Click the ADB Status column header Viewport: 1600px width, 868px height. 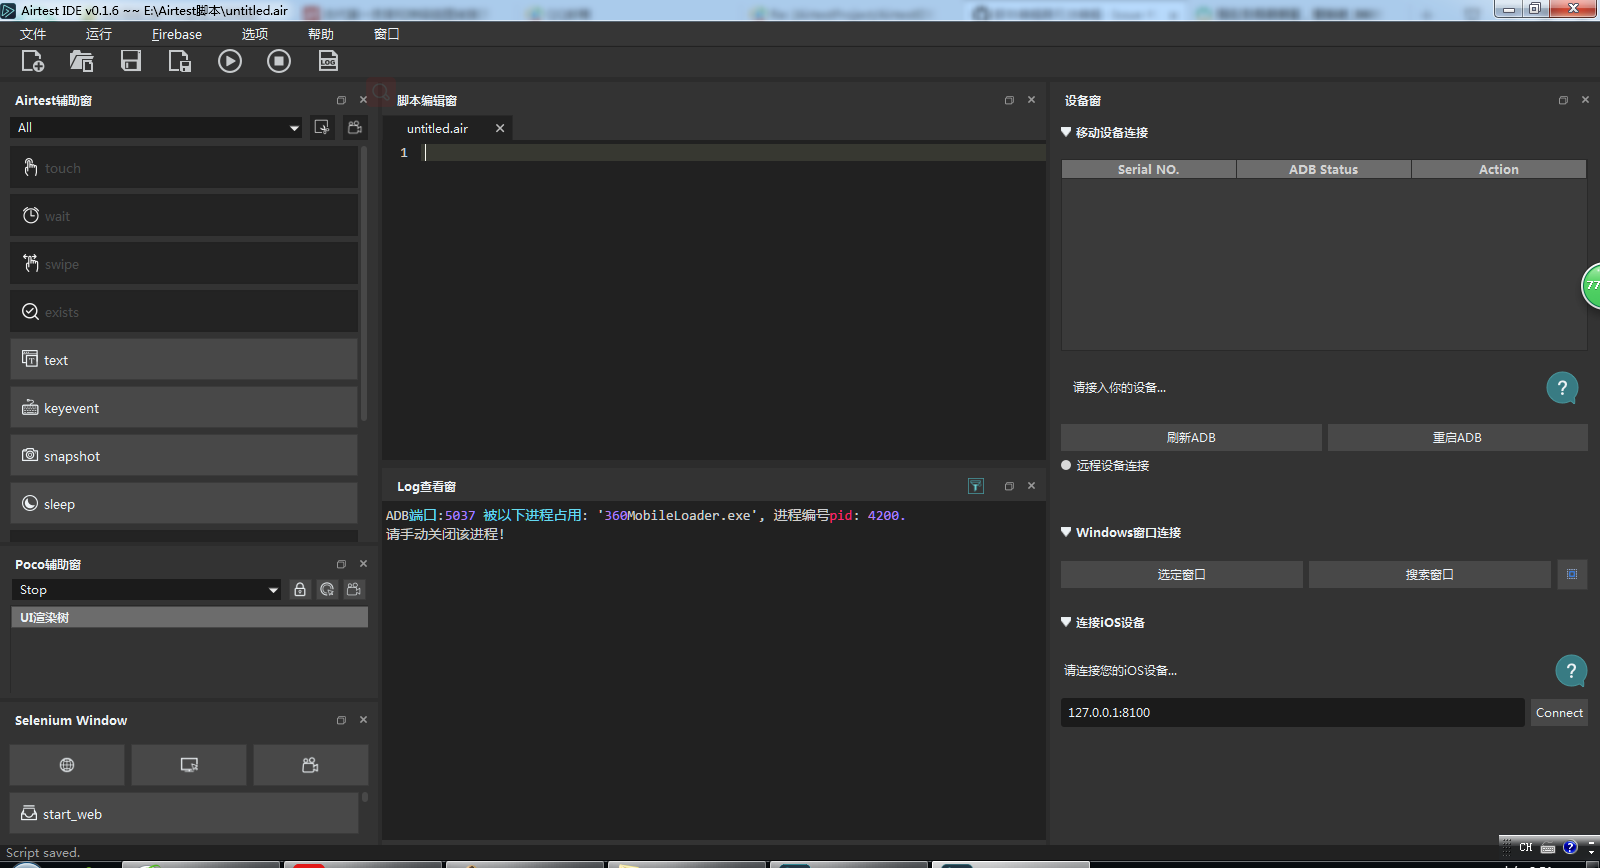[x=1324, y=169]
